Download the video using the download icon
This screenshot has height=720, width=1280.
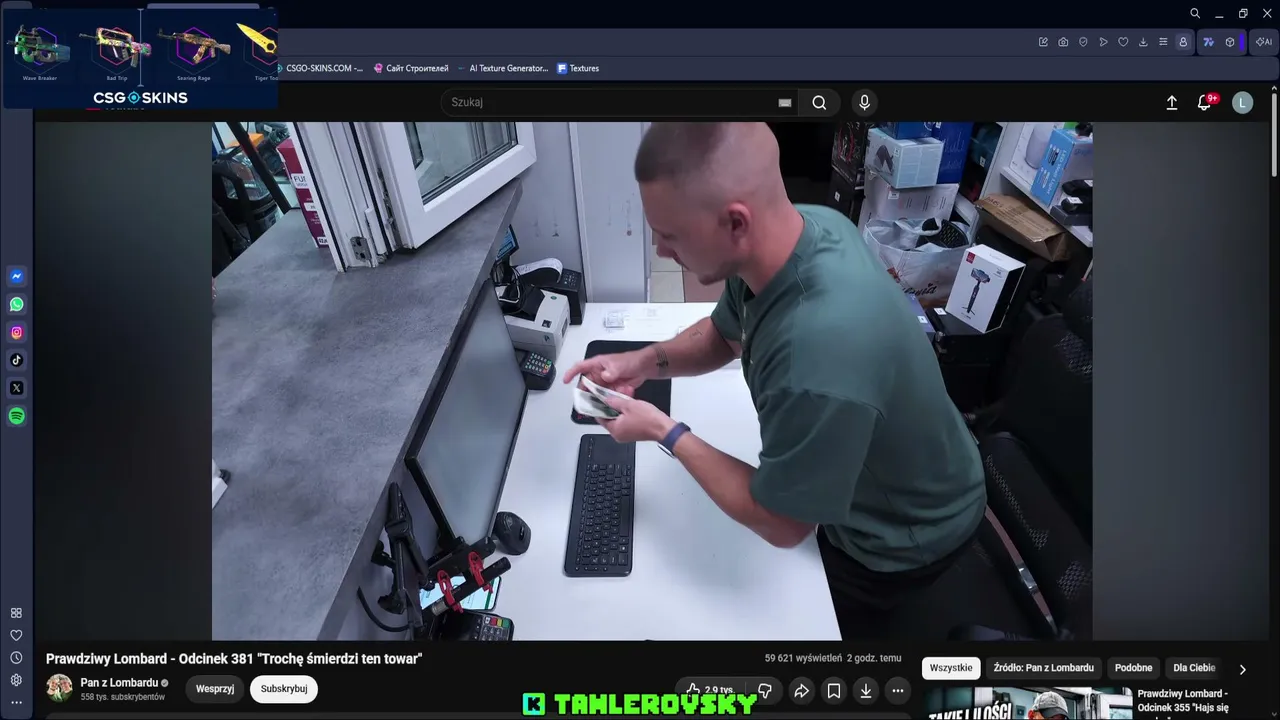tap(866, 690)
